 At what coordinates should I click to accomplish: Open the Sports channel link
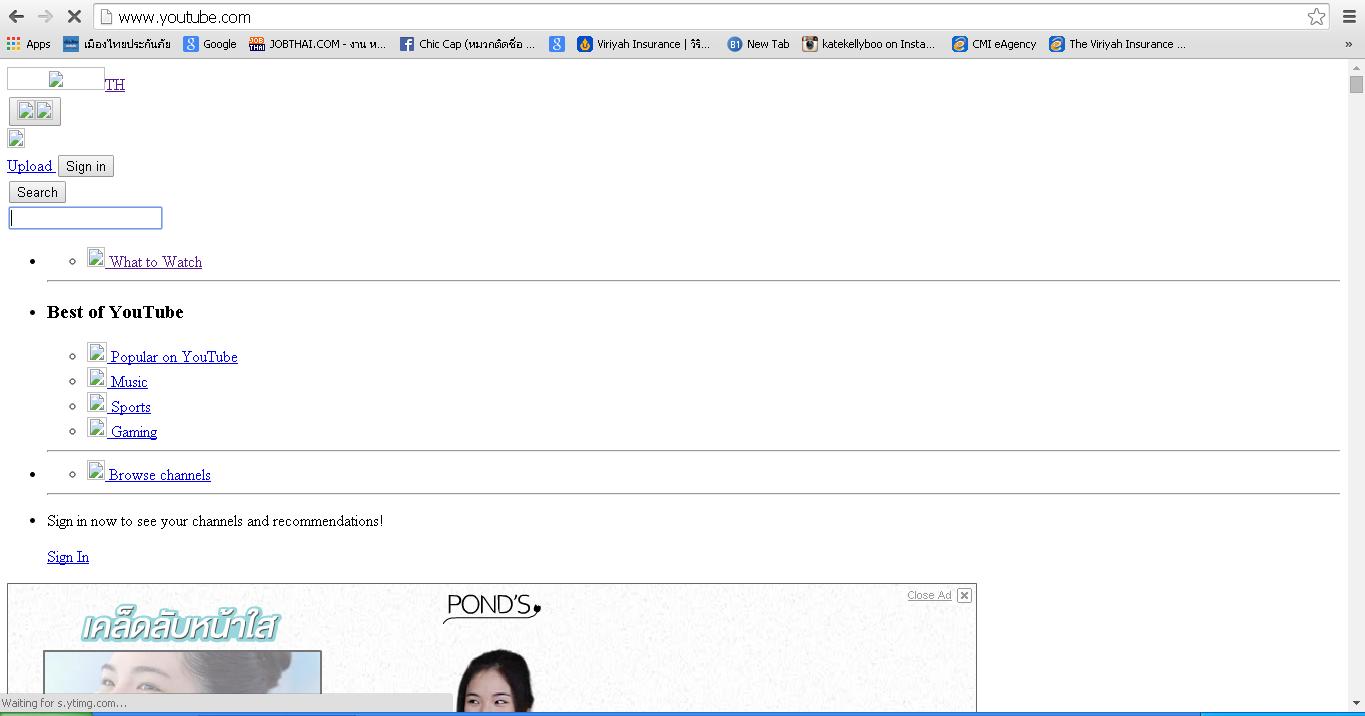pyautogui.click(x=131, y=407)
